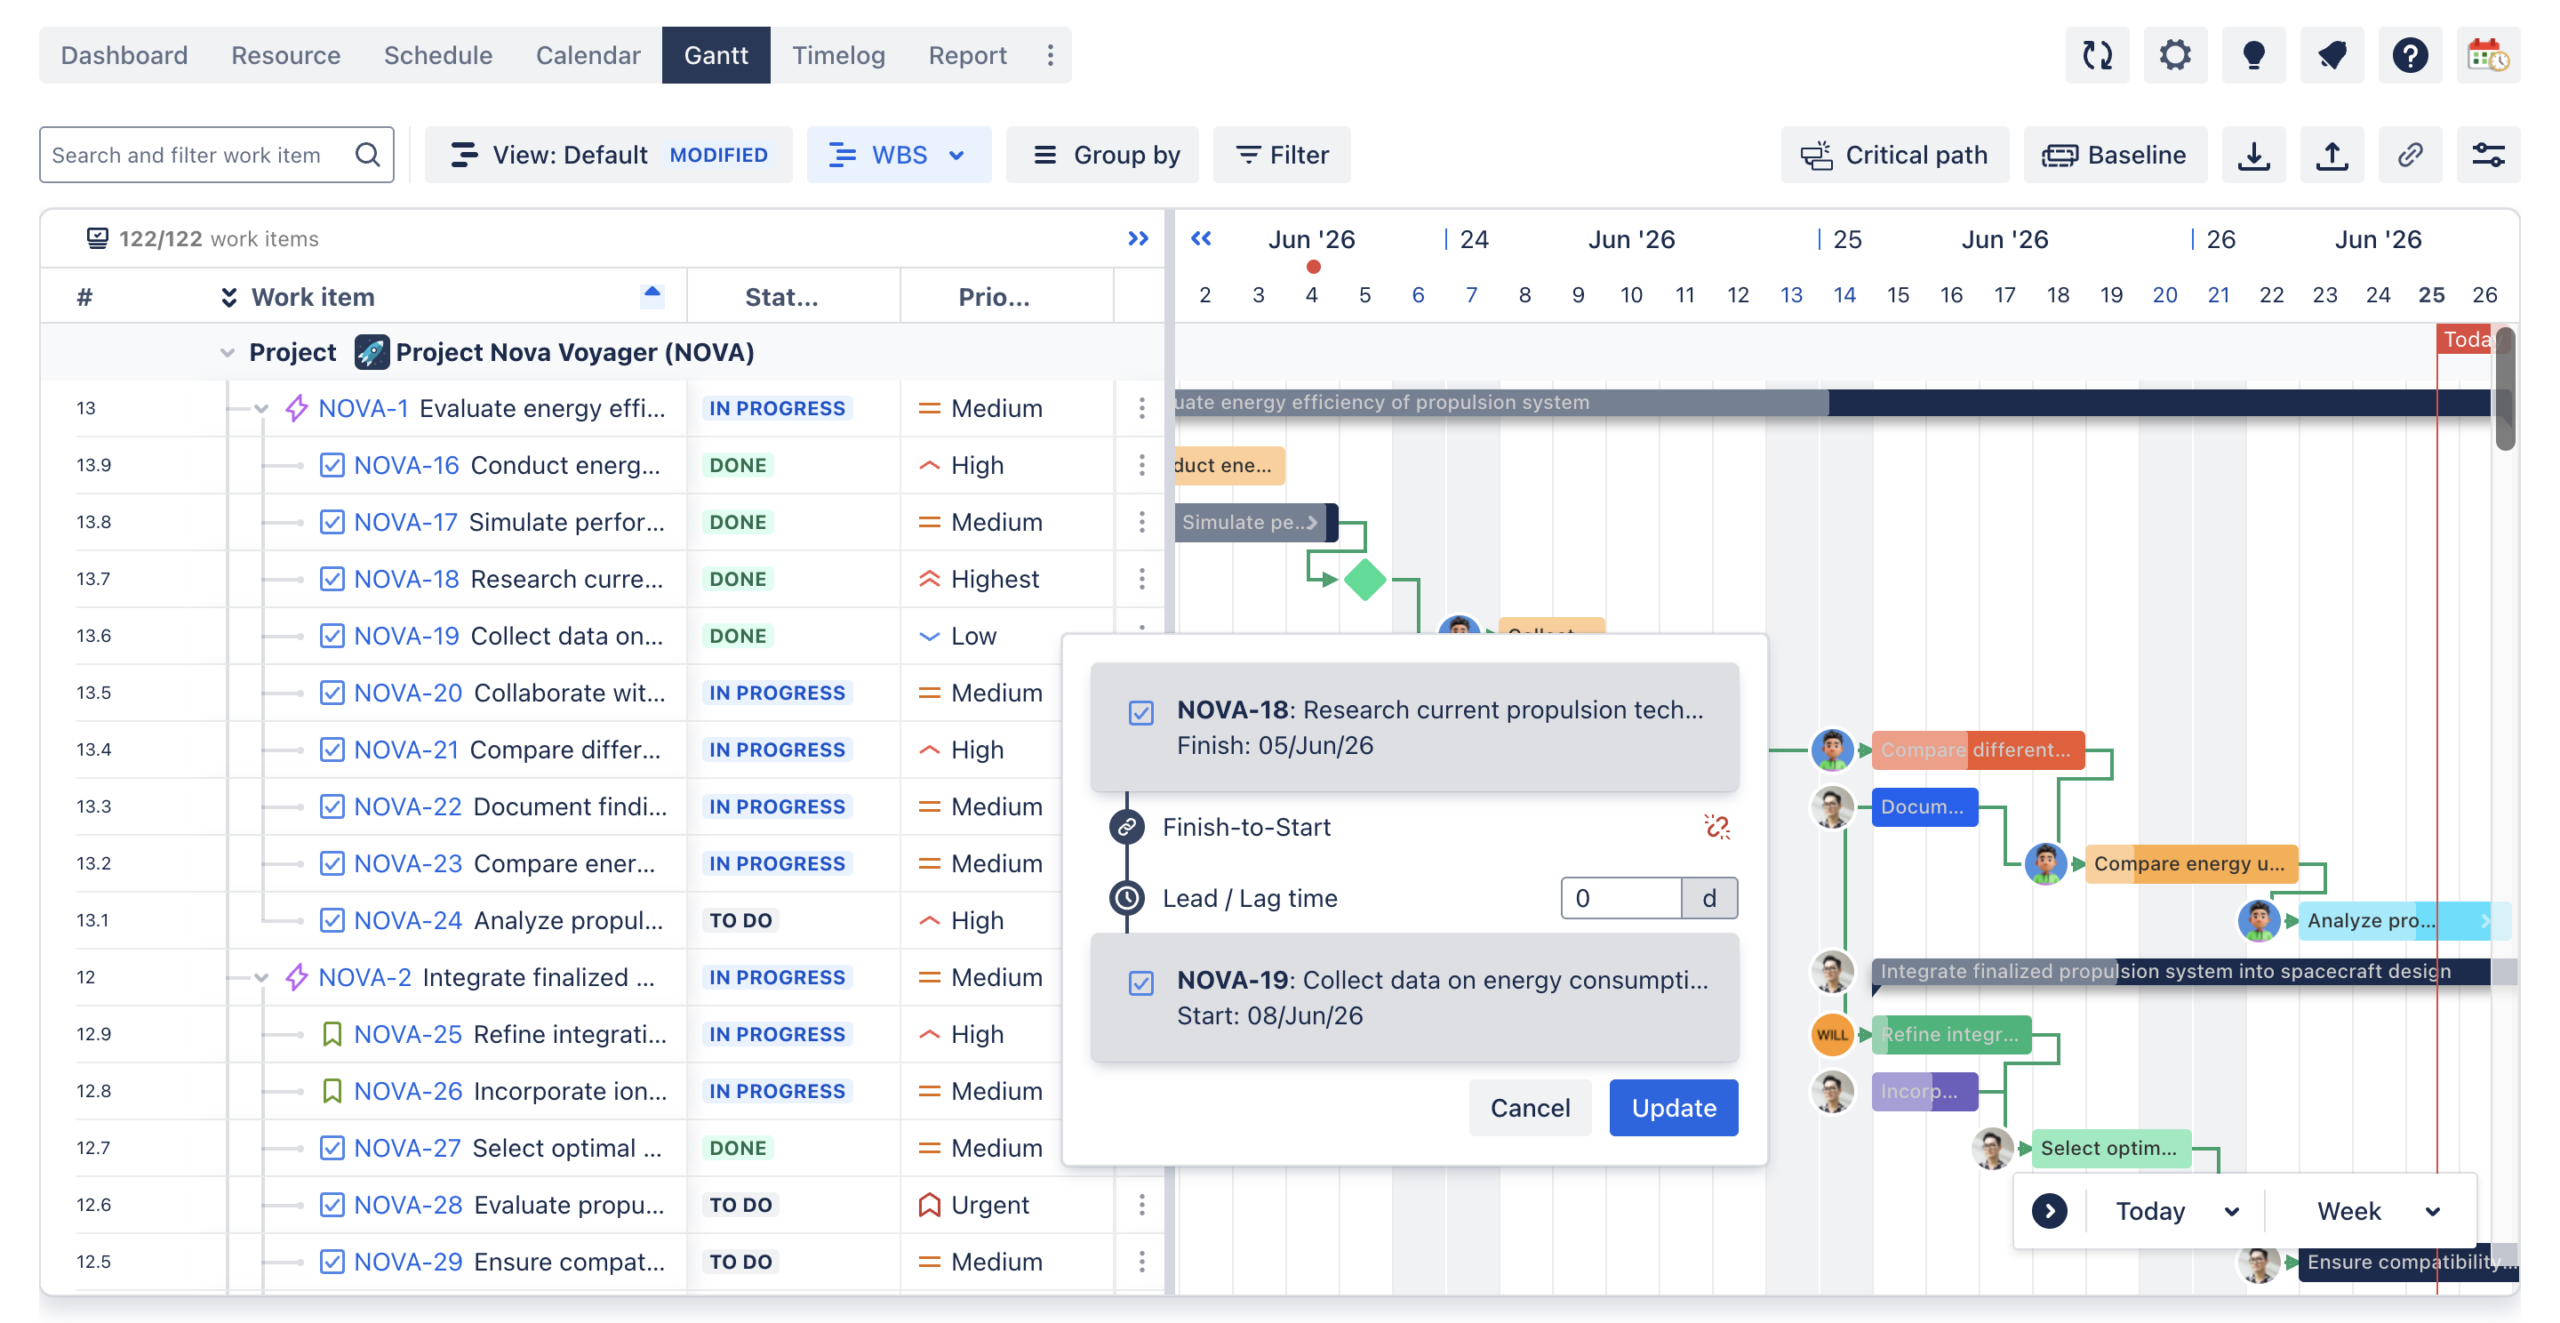Toggle the Critical path button

(x=1894, y=155)
